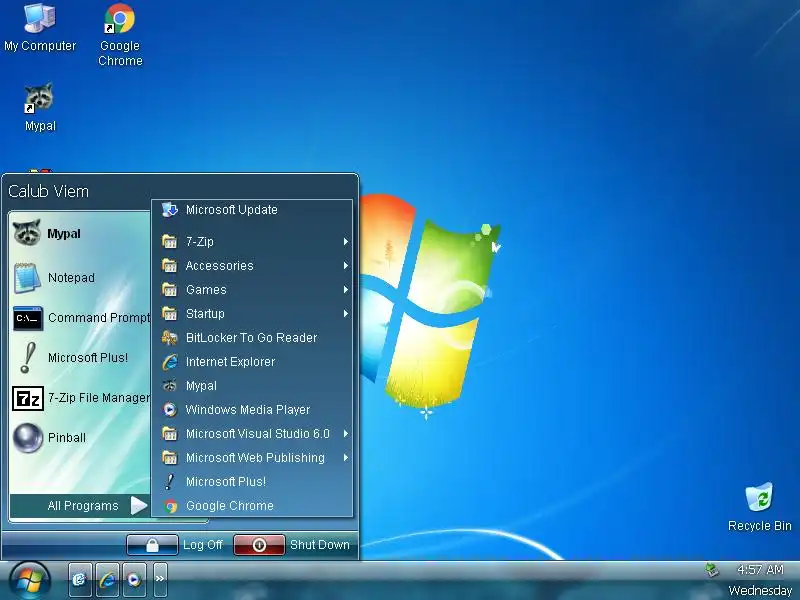The width and height of the screenshot is (800, 600).
Task: Open Notepad from the start menu
Action: 80,278
